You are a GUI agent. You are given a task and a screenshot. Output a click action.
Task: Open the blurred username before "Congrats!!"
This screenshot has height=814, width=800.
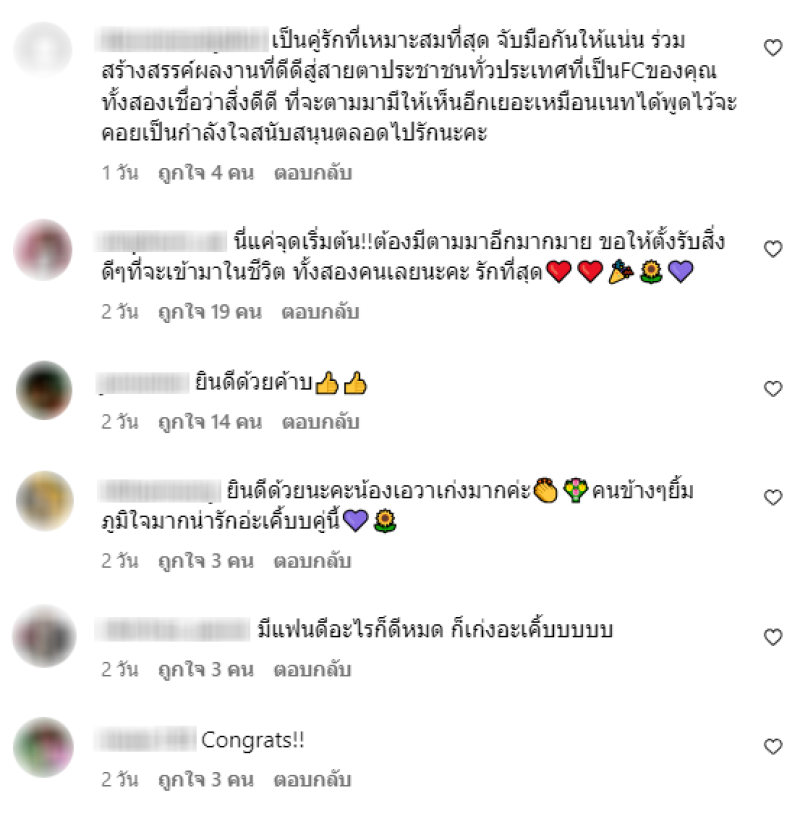tap(146, 740)
